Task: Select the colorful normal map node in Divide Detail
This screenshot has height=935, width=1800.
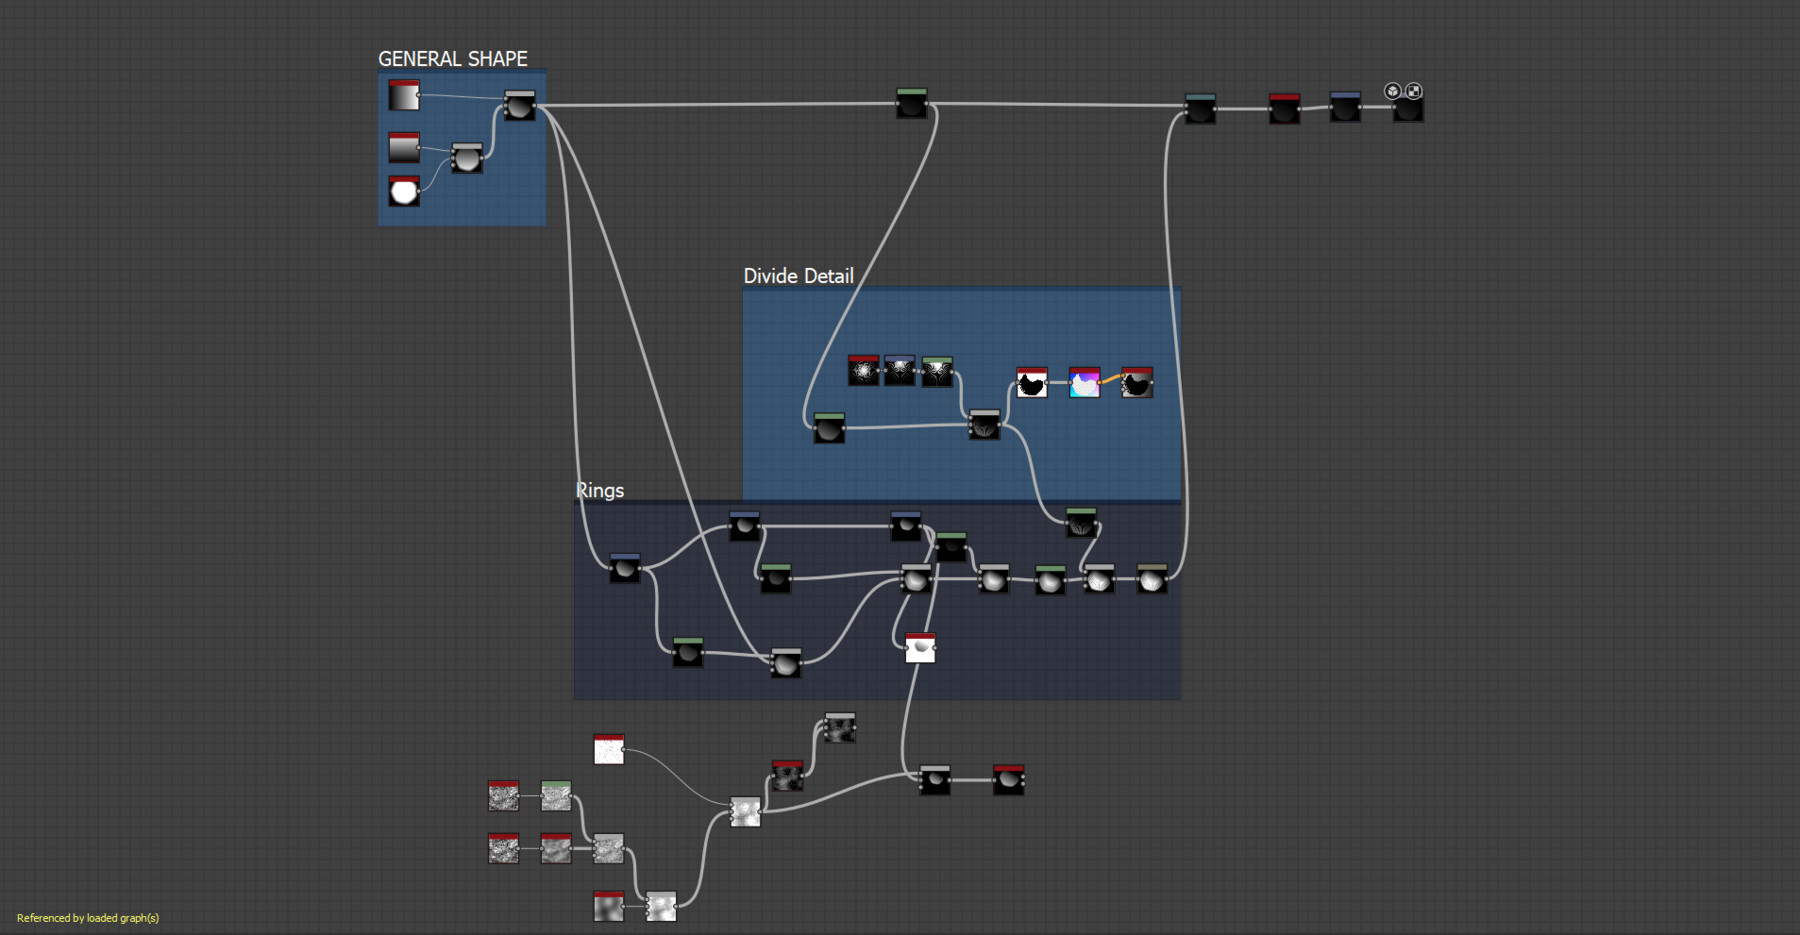Action: pyautogui.click(x=1084, y=383)
